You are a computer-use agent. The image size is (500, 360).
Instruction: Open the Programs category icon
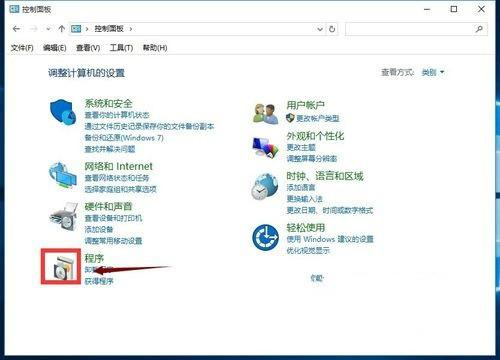pos(62,267)
